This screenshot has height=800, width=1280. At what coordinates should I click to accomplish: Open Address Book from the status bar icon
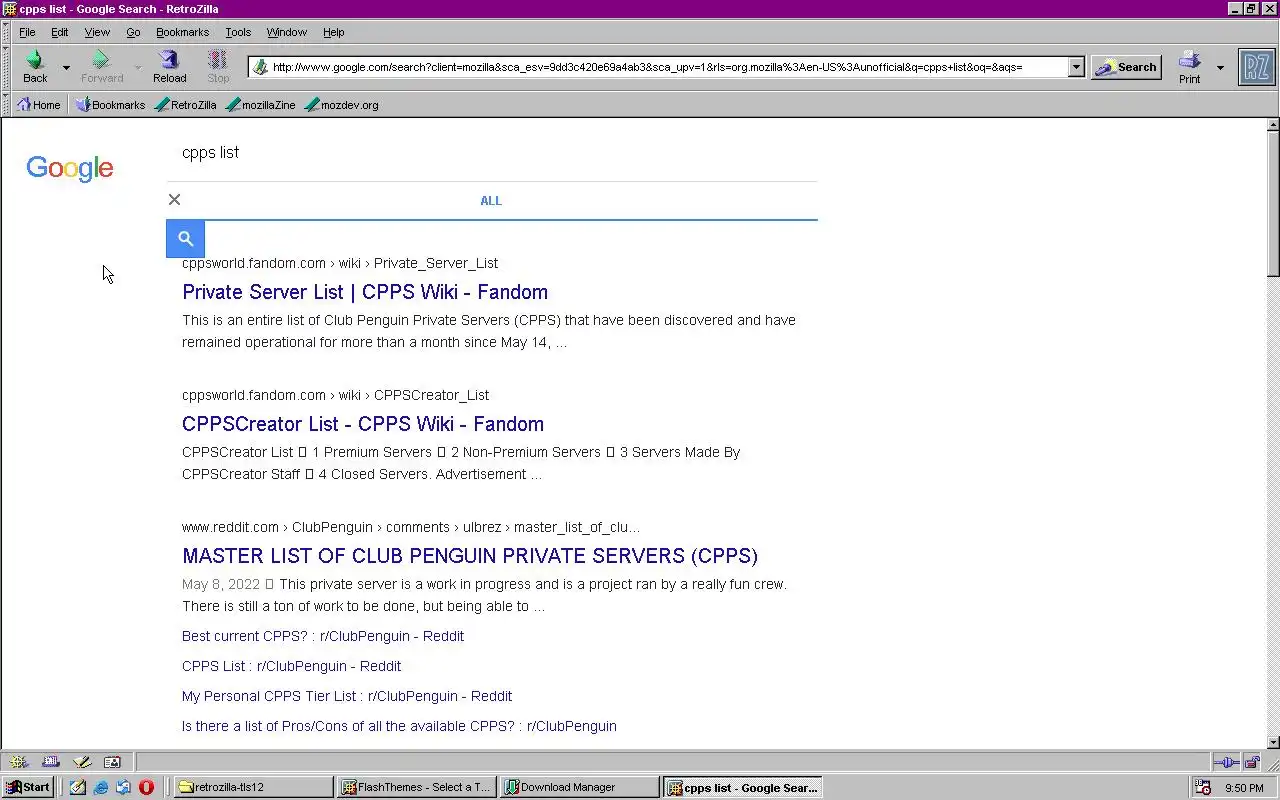click(112, 762)
